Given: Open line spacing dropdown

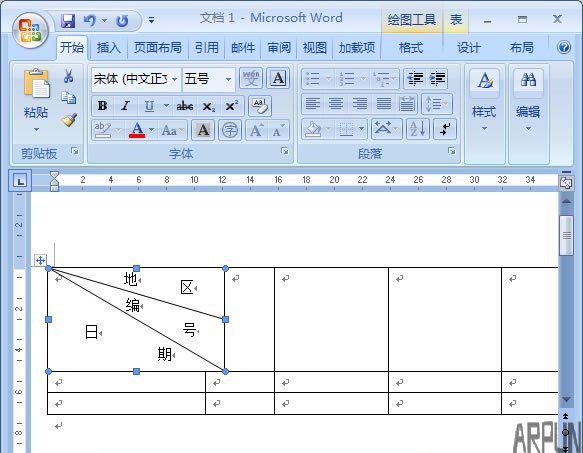Looking at the screenshot, I should 437,104.
